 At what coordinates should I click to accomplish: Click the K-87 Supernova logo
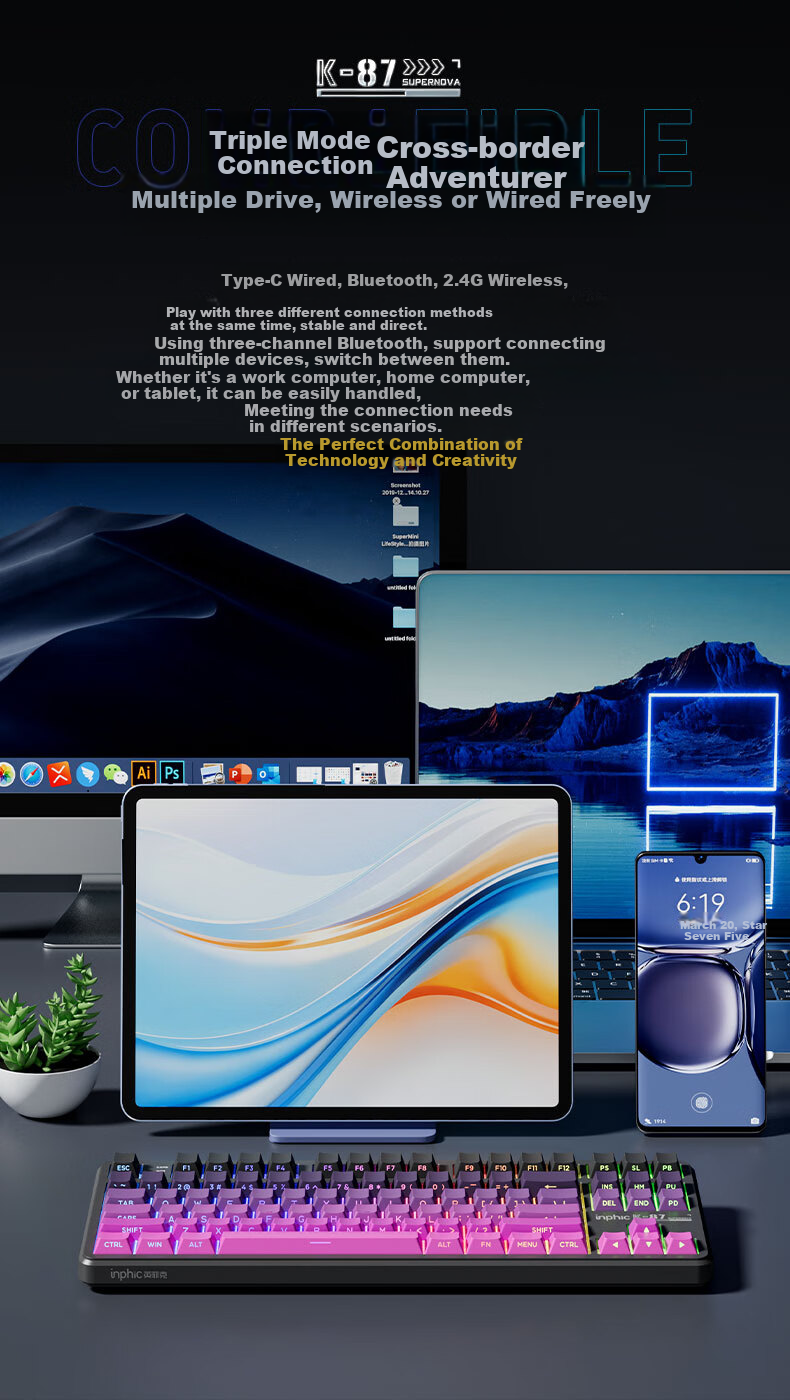[389, 77]
